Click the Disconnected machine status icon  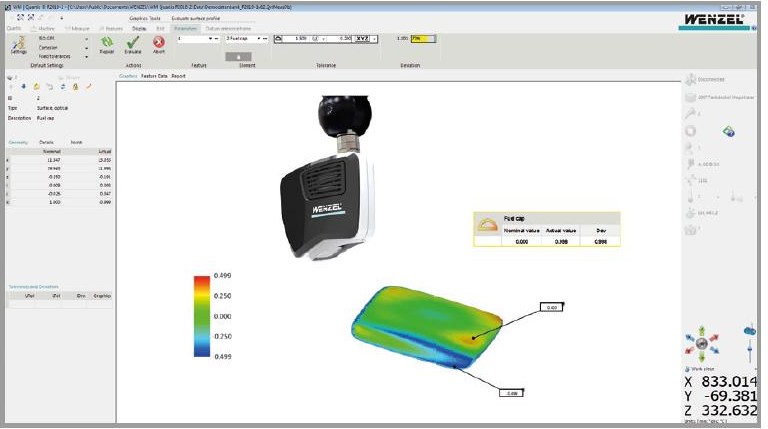[691, 79]
